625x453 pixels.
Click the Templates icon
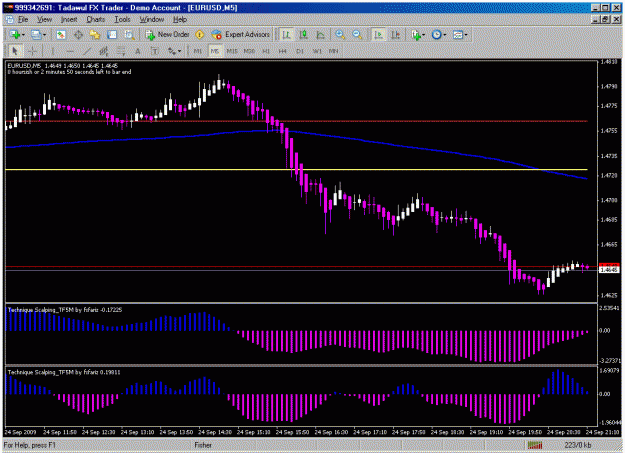click(458, 35)
